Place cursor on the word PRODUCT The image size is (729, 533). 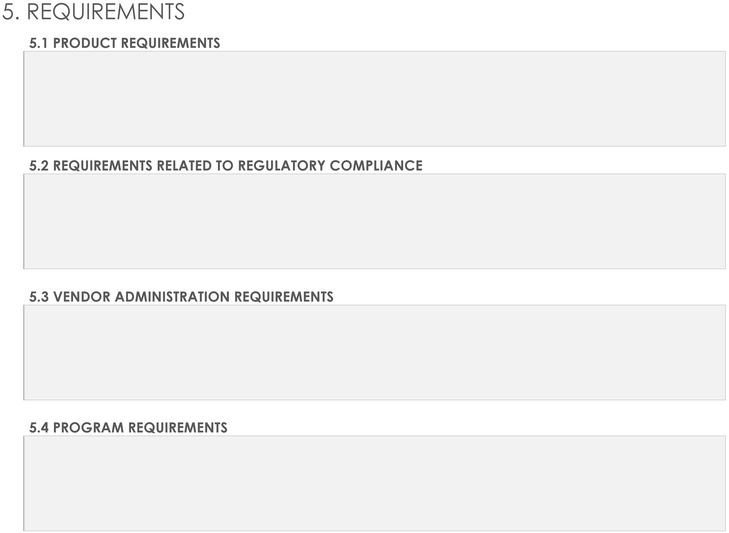85,43
